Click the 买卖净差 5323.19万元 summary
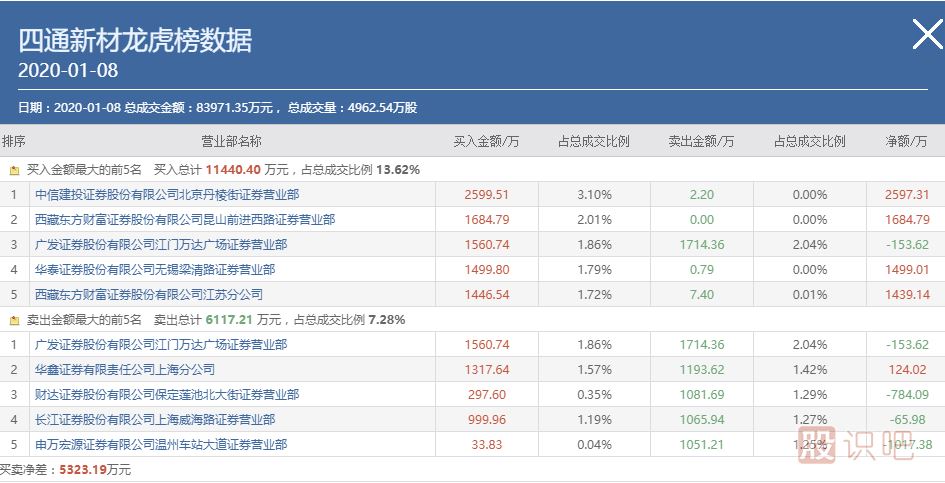This screenshot has height=483, width=945. pos(65,469)
